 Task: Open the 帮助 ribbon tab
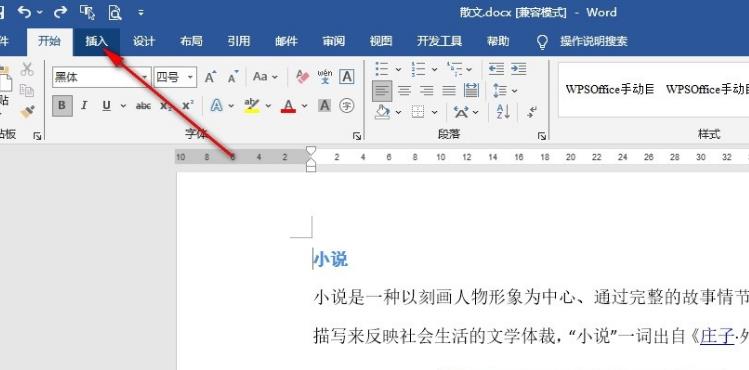click(498, 42)
